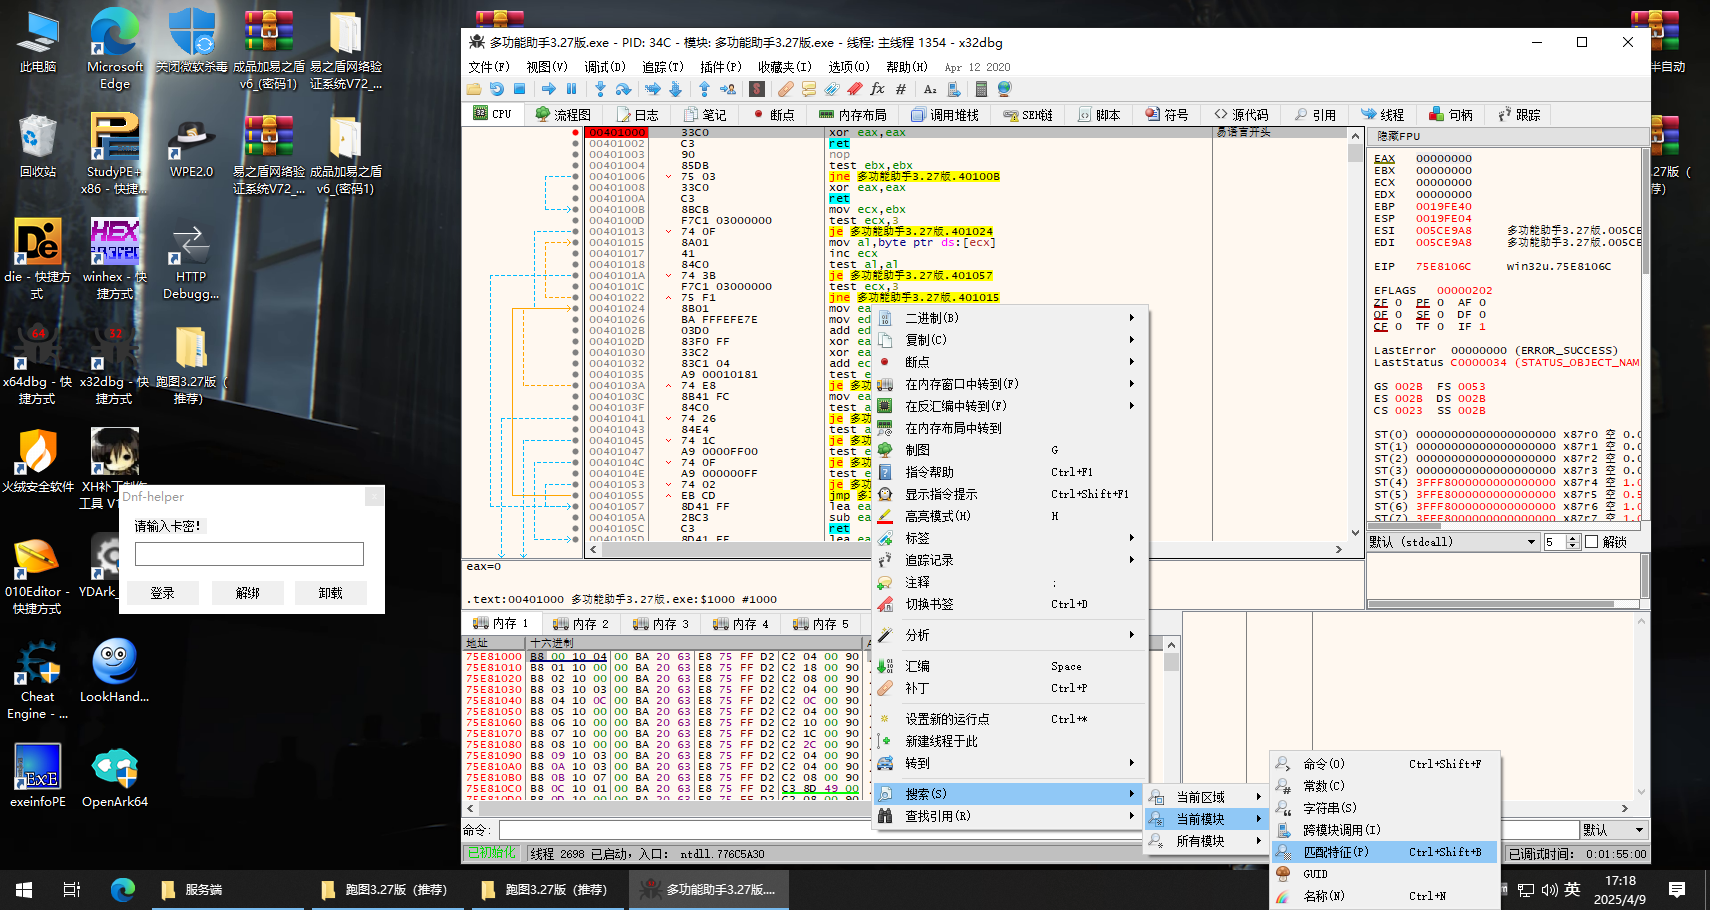Screen dimensions: 1710x910
Task: Open the calculator toolbar icon
Action: pyautogui.click(x=981, y=89)
